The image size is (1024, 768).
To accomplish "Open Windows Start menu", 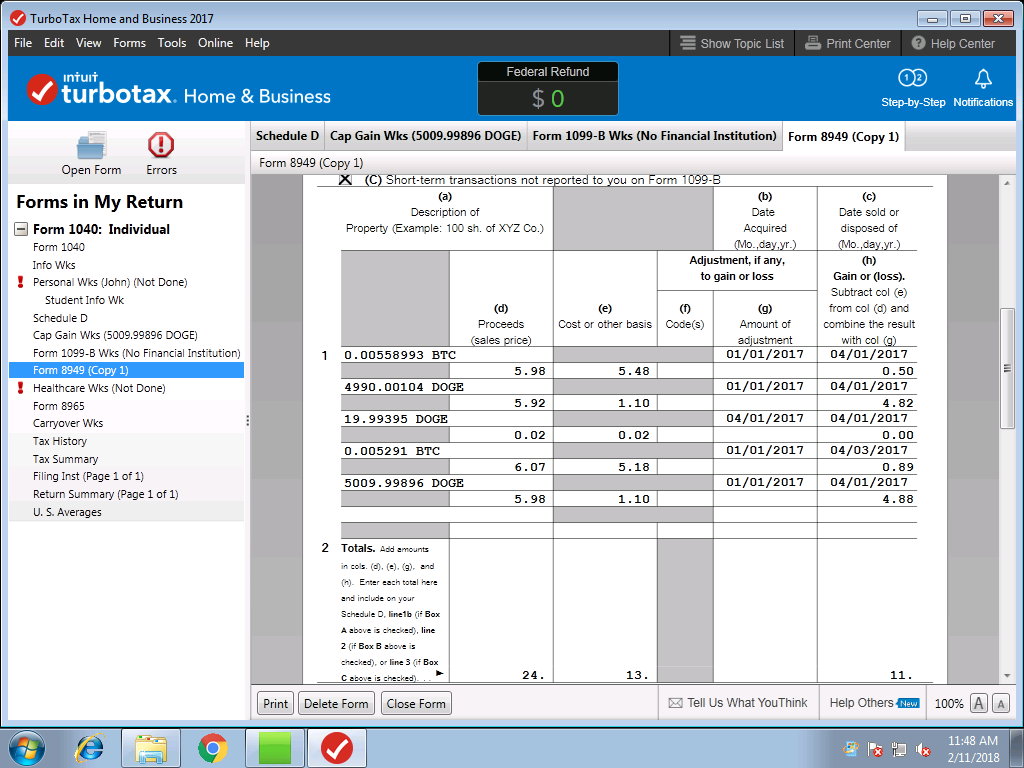I will point(26,748).
